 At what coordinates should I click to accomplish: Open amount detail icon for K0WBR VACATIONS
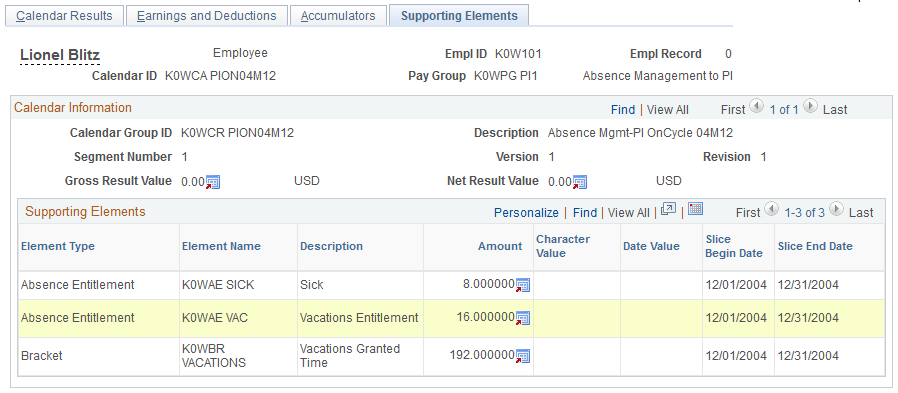tap(523, 356)
